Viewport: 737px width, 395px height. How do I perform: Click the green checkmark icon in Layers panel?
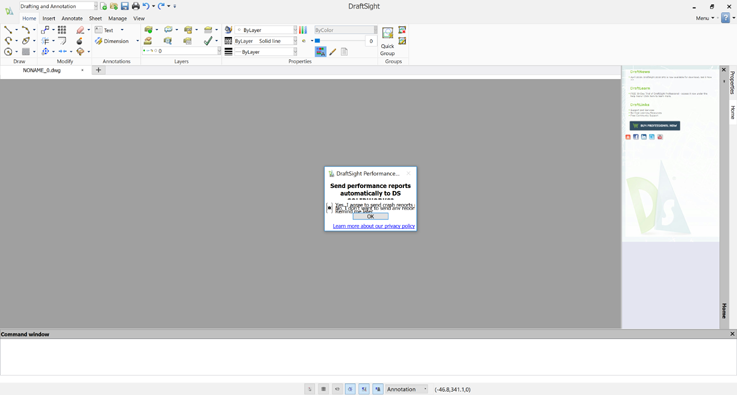(x=208, y=41)
